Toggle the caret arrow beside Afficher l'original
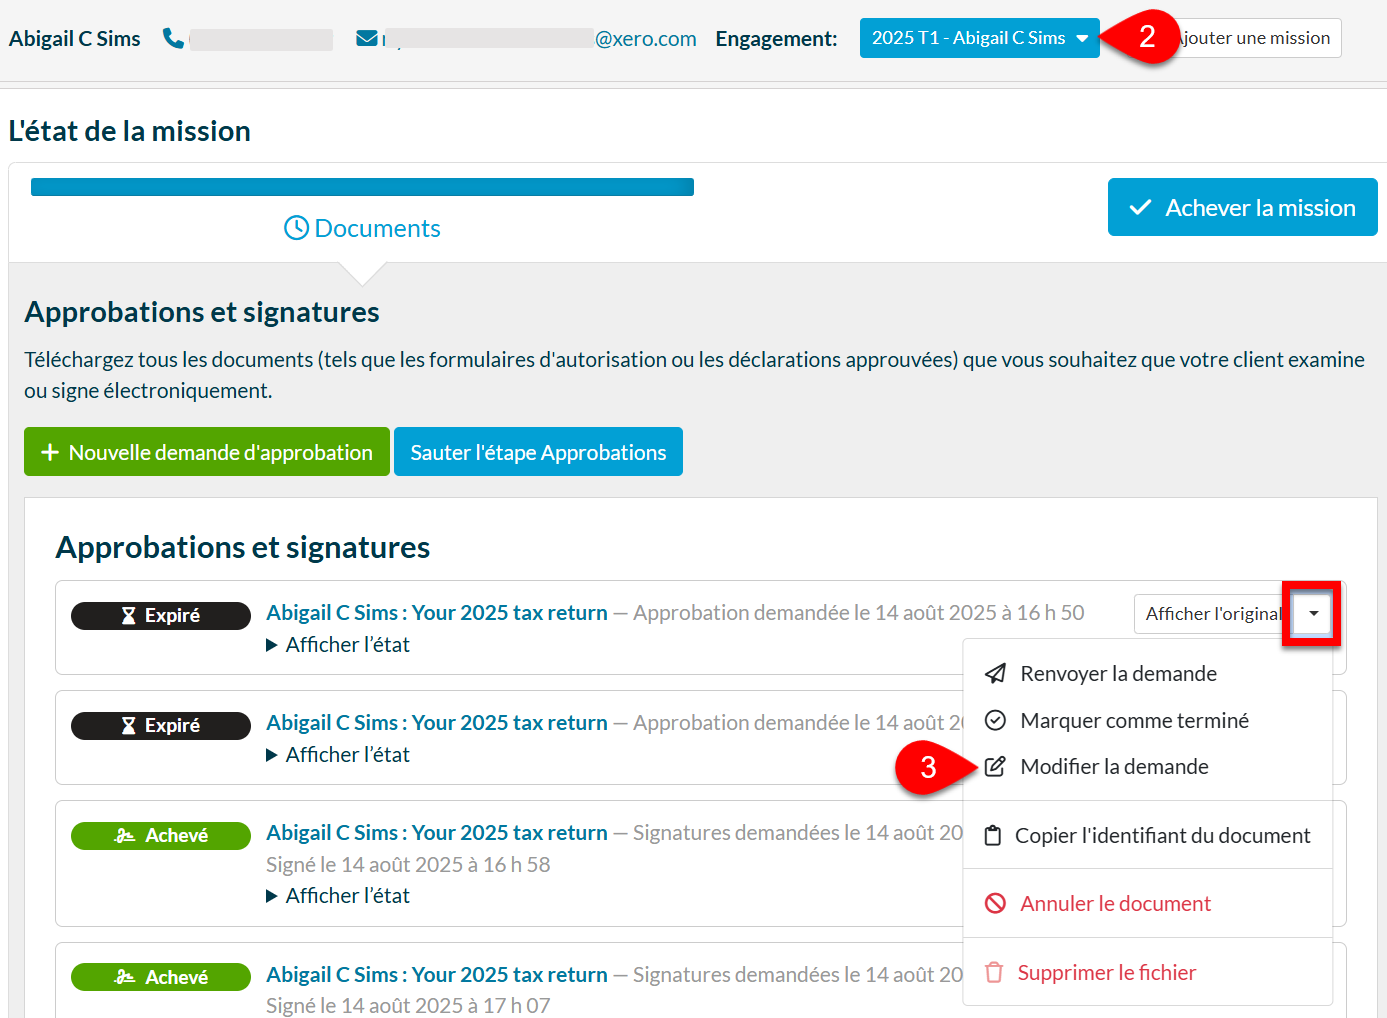Viewport: 1387px width, 1018px height. (1313, 613)
